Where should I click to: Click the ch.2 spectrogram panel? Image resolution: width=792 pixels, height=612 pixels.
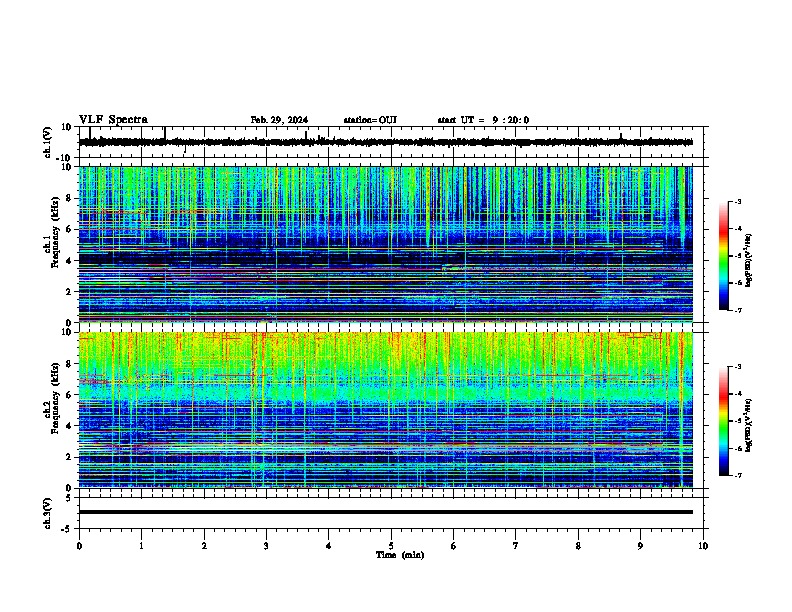[x=385, y=410]
